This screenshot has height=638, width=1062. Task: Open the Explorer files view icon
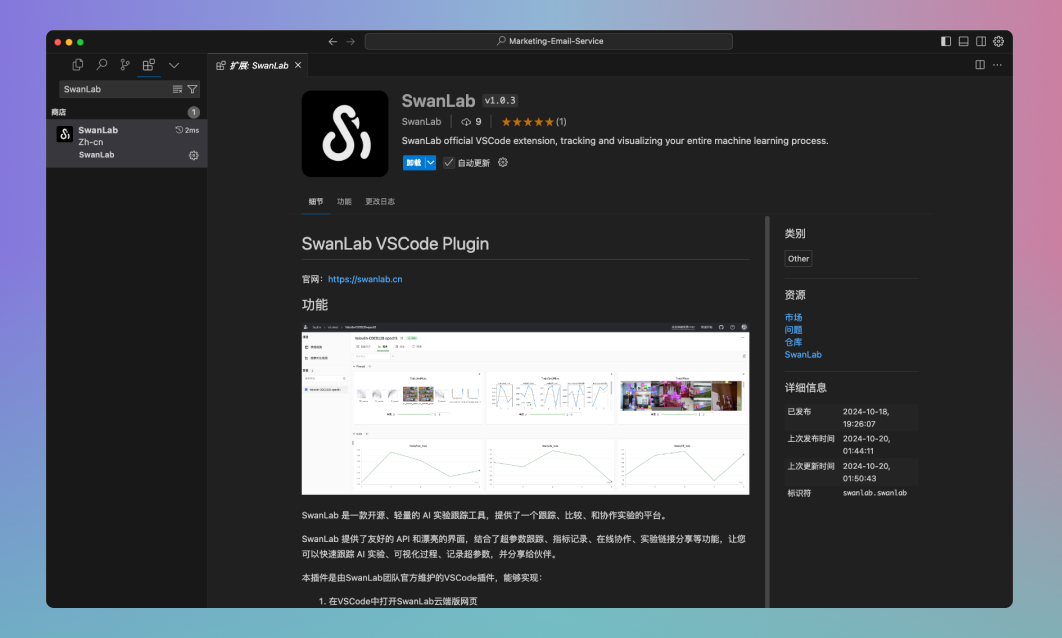(78, 65)
